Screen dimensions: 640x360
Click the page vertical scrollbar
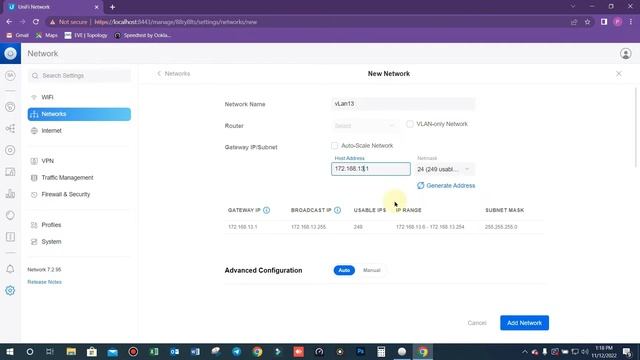[x=636, y=127]
